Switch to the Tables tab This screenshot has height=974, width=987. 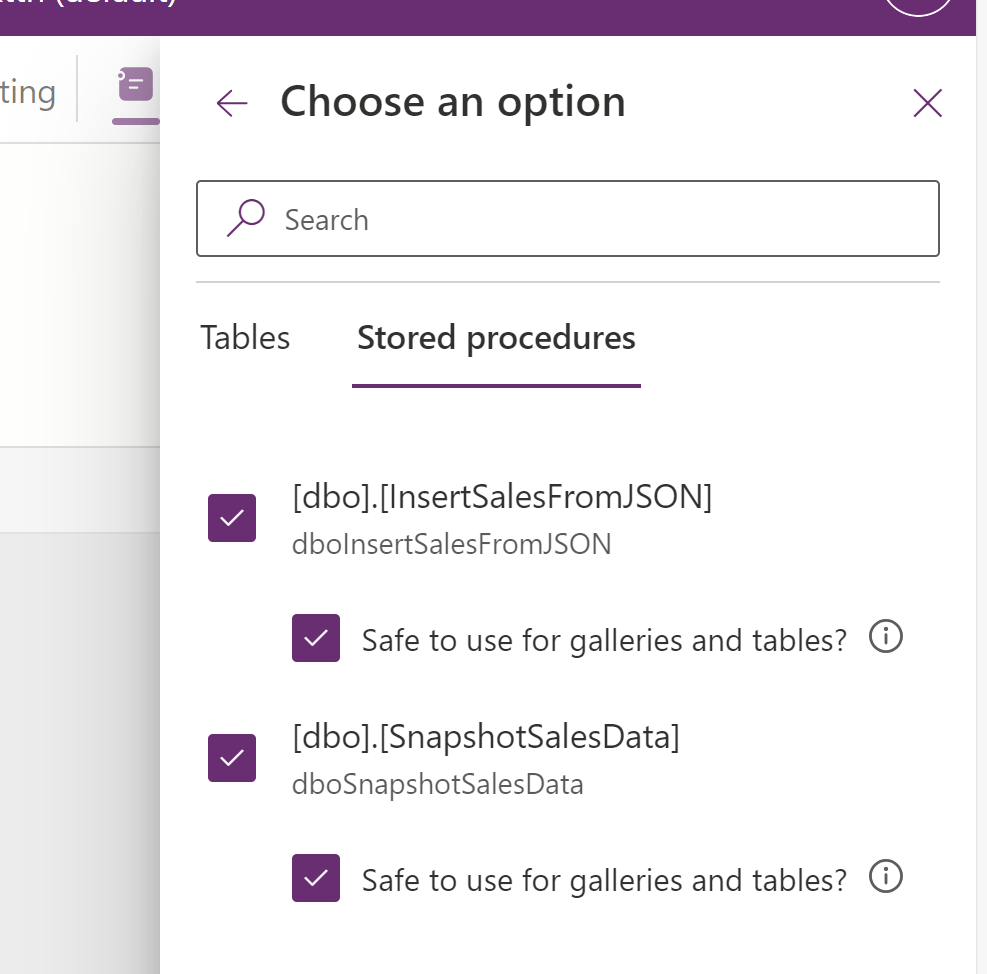[x=244, y=338]
